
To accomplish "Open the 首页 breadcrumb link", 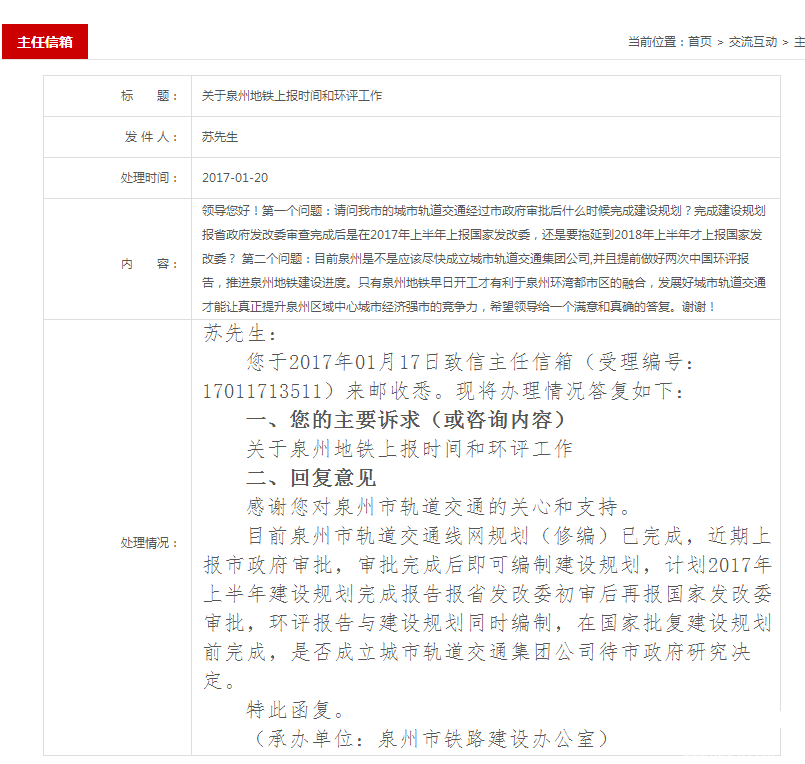I will (x=700, y=42).
